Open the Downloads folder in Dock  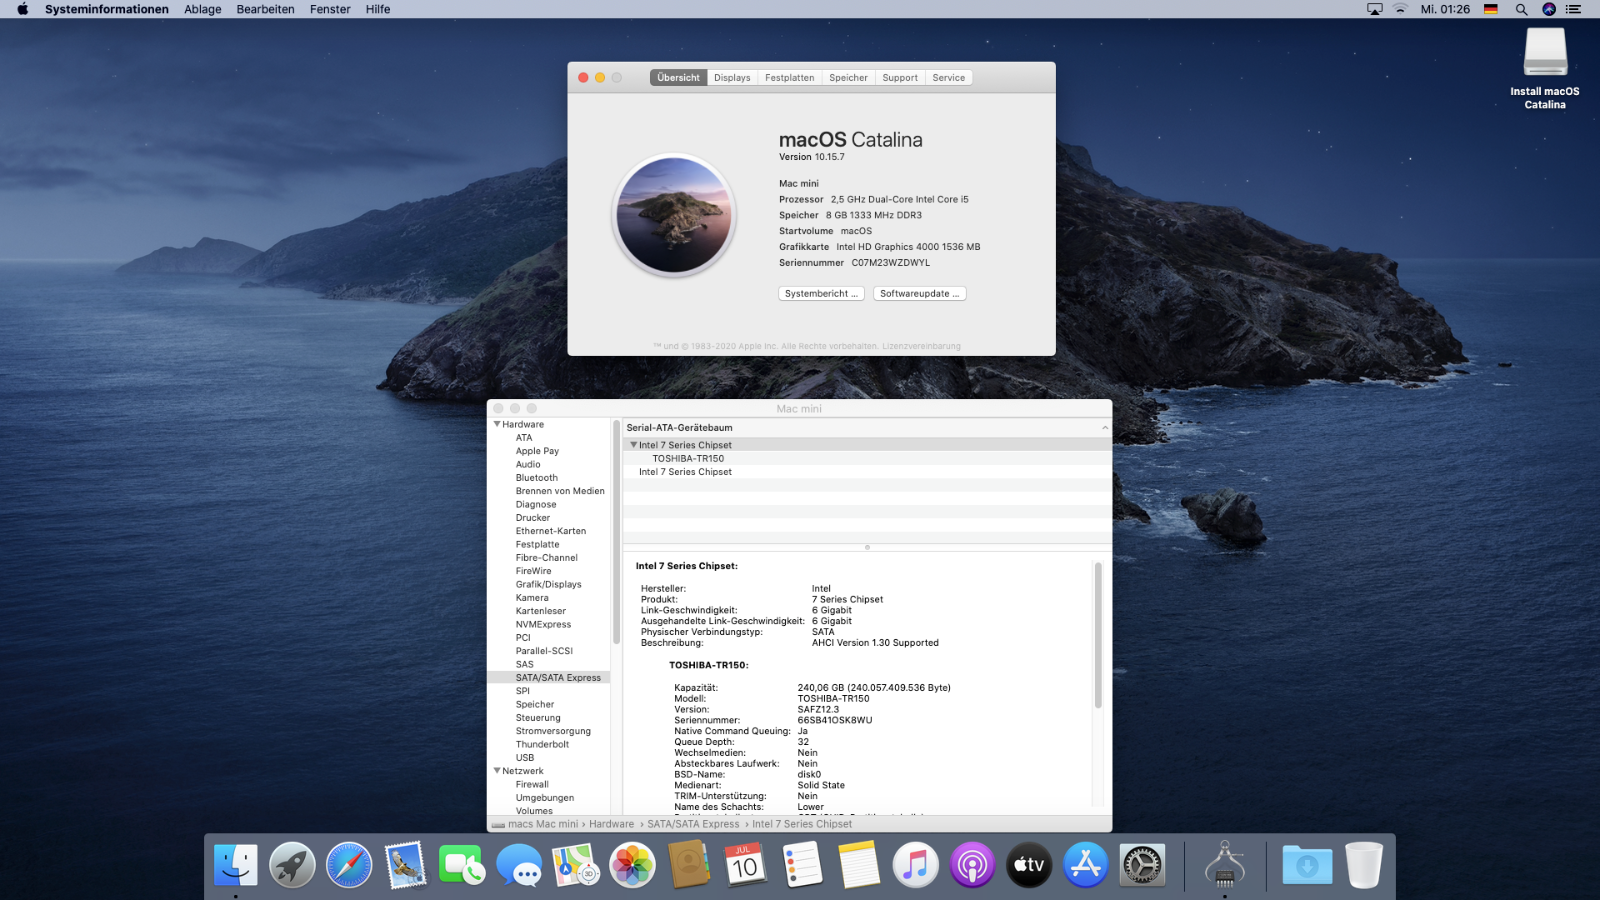point(1307,865)
